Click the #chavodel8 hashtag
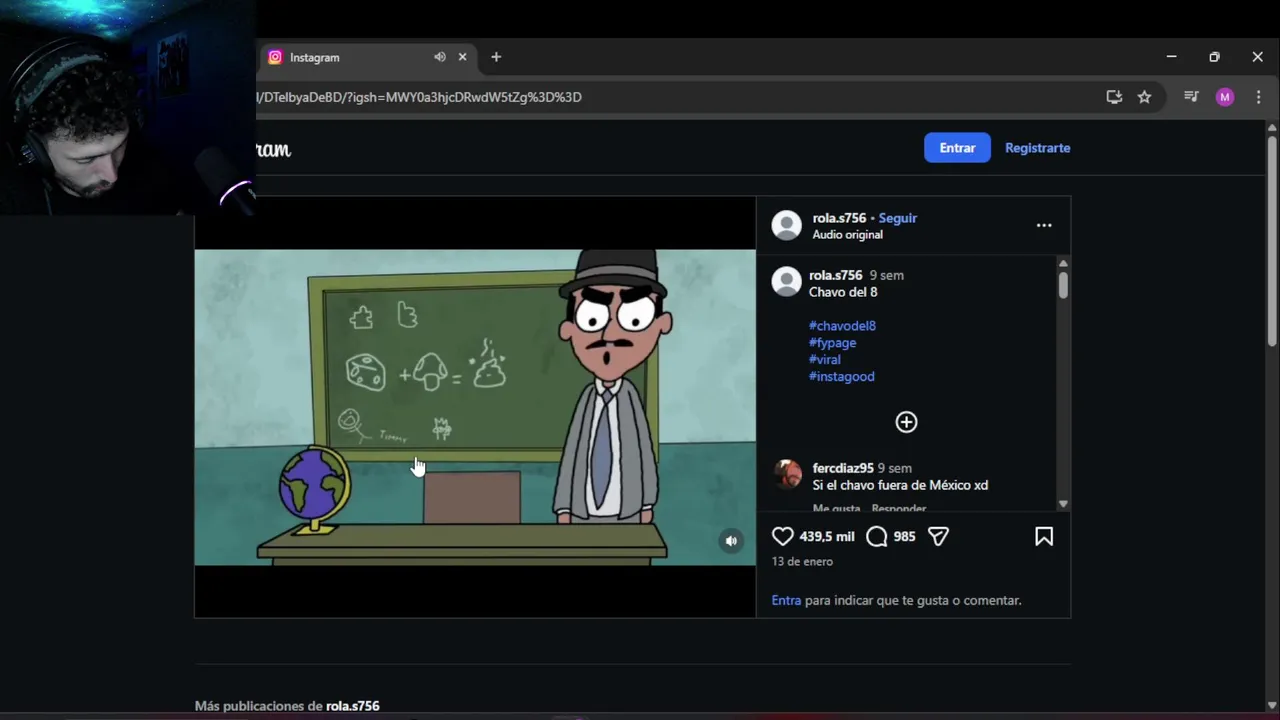1280x720 pixels. pyautogui.click(x=842, y=326)
